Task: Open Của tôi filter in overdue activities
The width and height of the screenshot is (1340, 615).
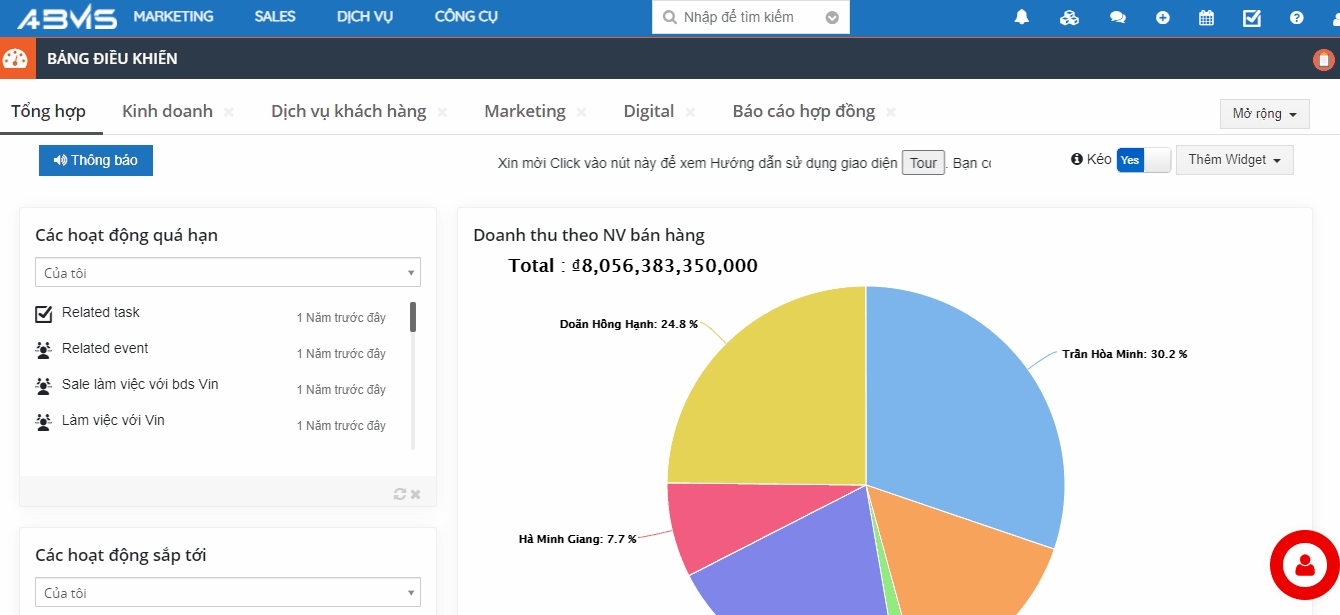Action: [228, 273]
